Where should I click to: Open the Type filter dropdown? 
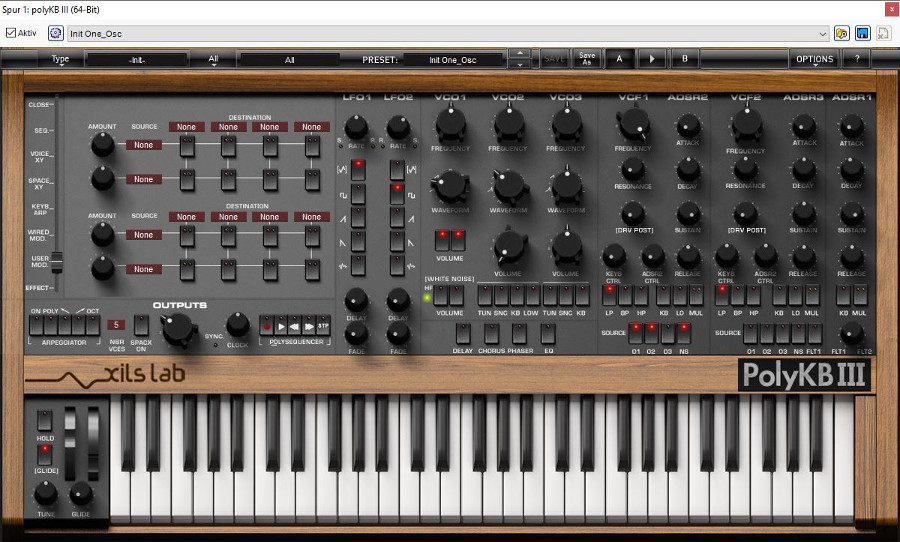coord(60,59)
